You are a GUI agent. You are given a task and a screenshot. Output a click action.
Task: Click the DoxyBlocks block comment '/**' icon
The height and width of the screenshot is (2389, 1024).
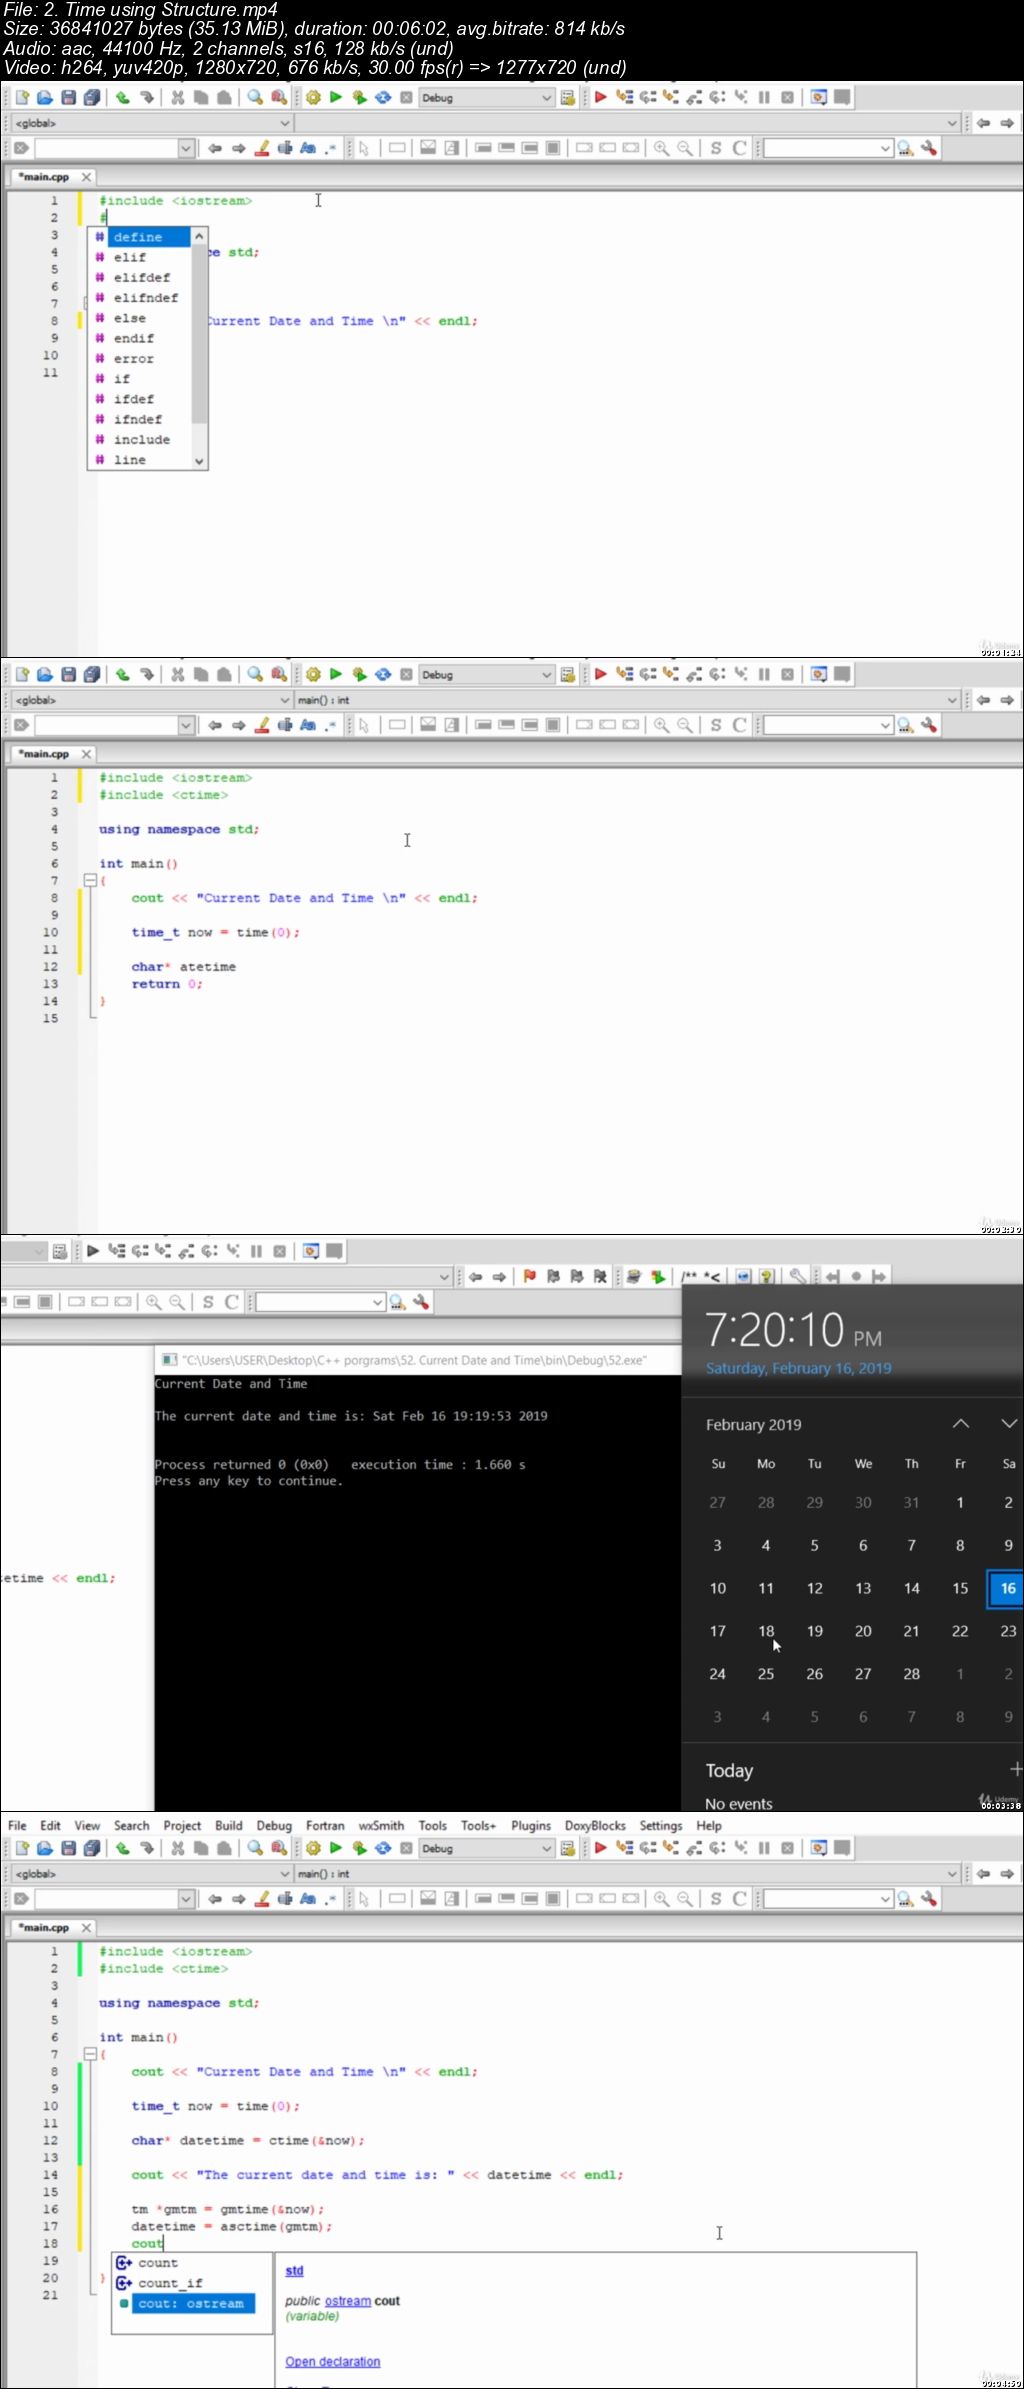pos(689,1276)
